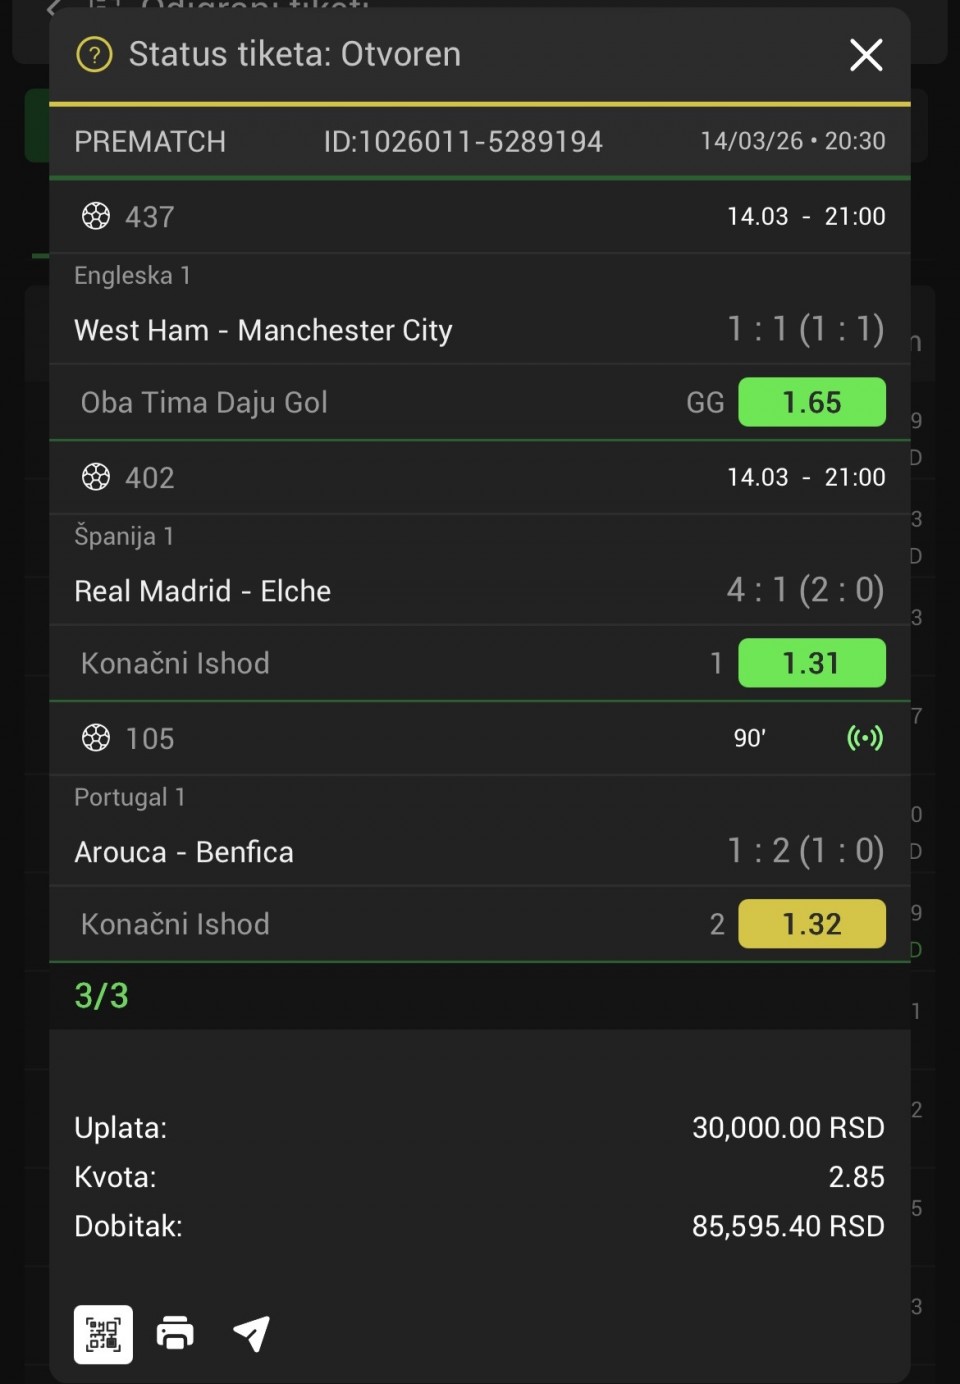Open the QR code icon
The image size is (960, 1384).
coord(103,1334)
